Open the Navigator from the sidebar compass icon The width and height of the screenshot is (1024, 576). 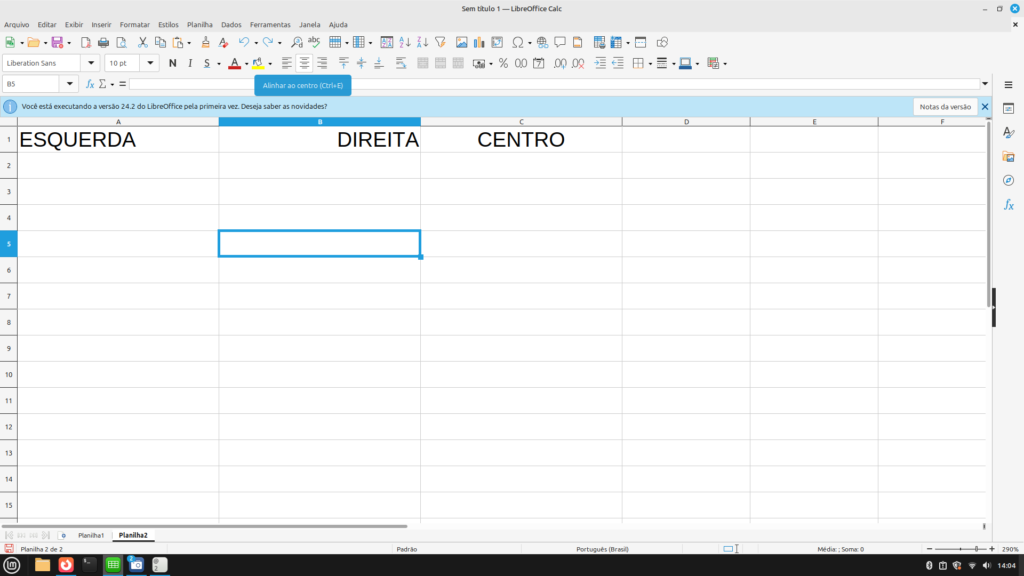point(1008,181)
